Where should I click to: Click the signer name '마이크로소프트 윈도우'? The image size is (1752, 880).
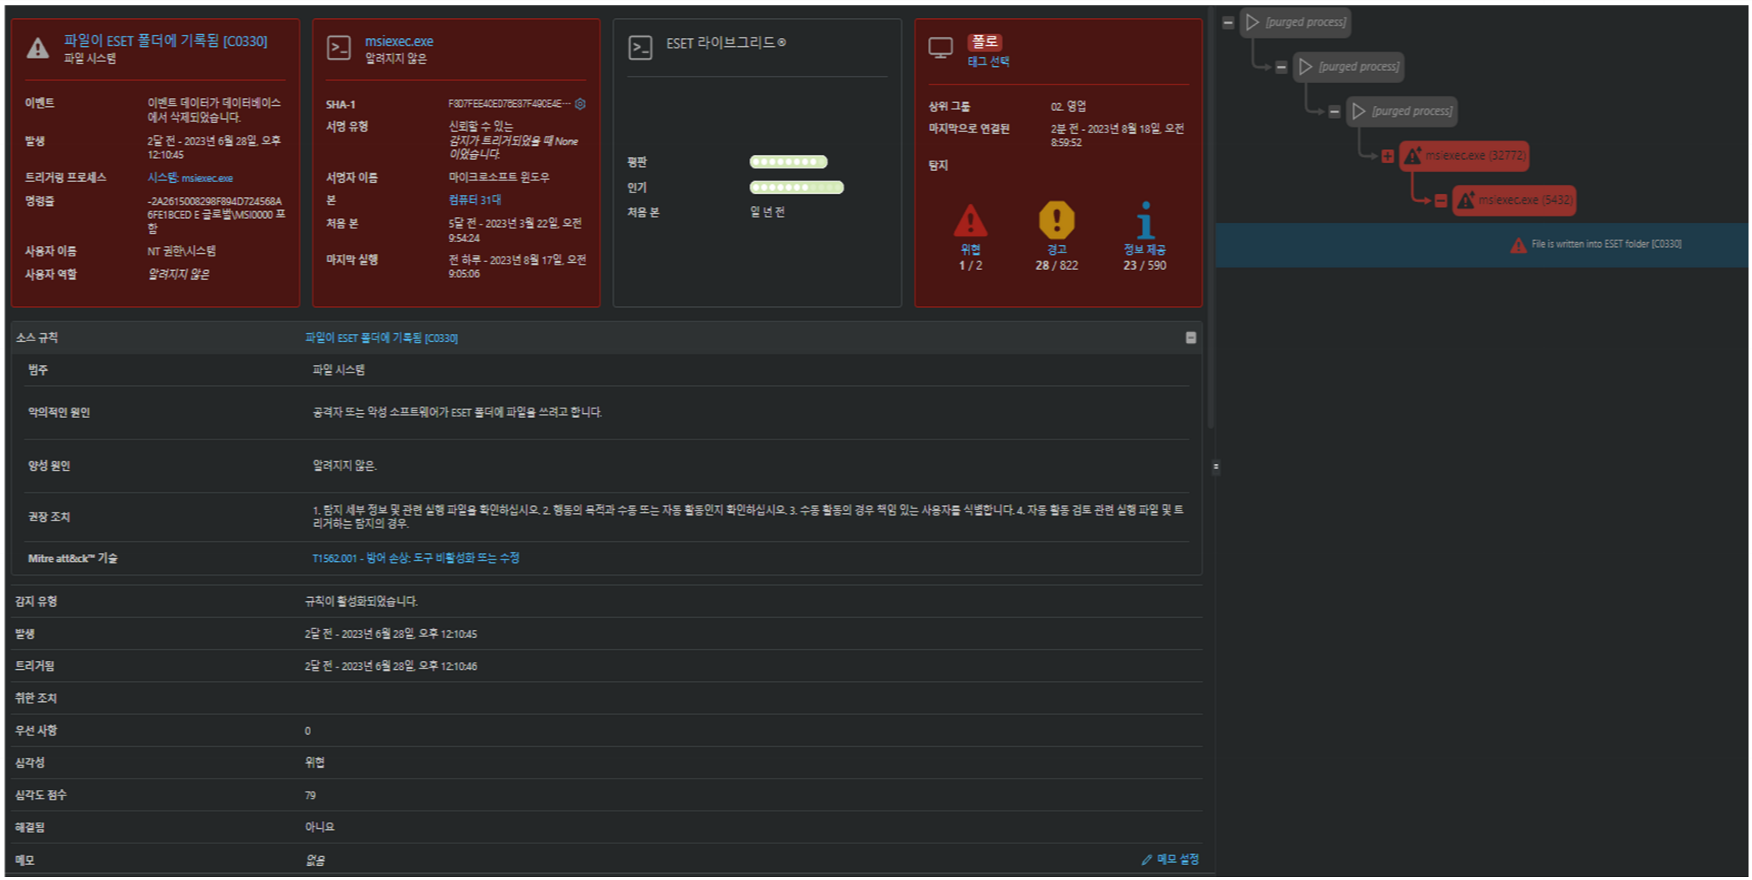click(x=499, y=178)
